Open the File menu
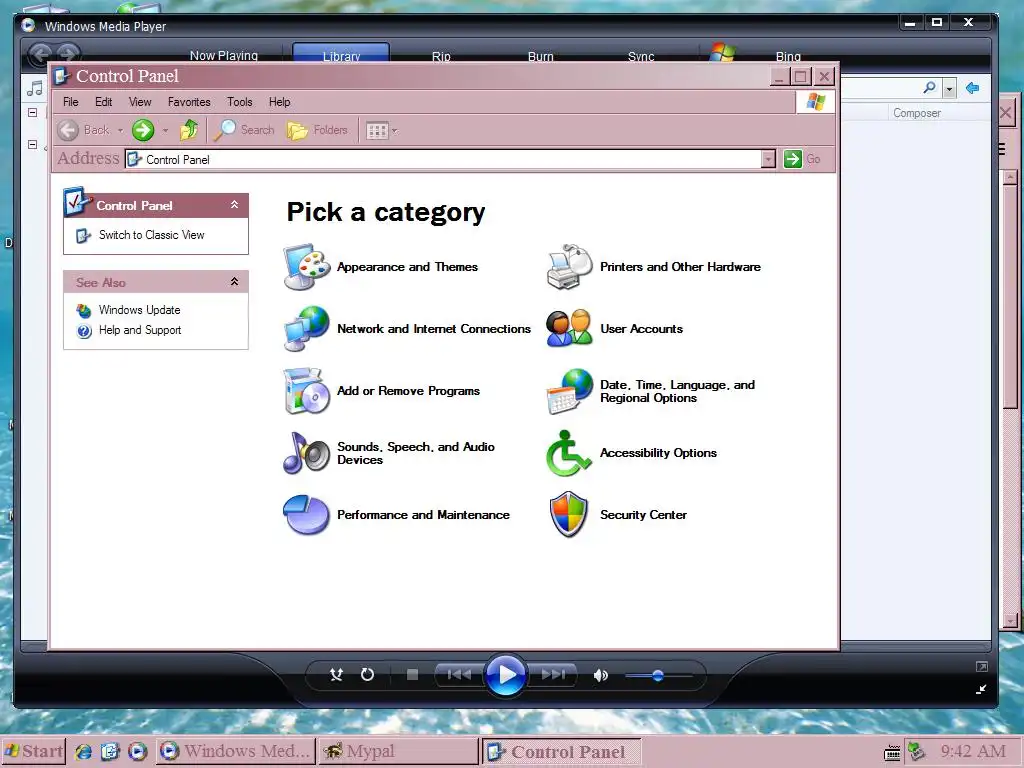 pyautogui.click(x=71, y=102)
